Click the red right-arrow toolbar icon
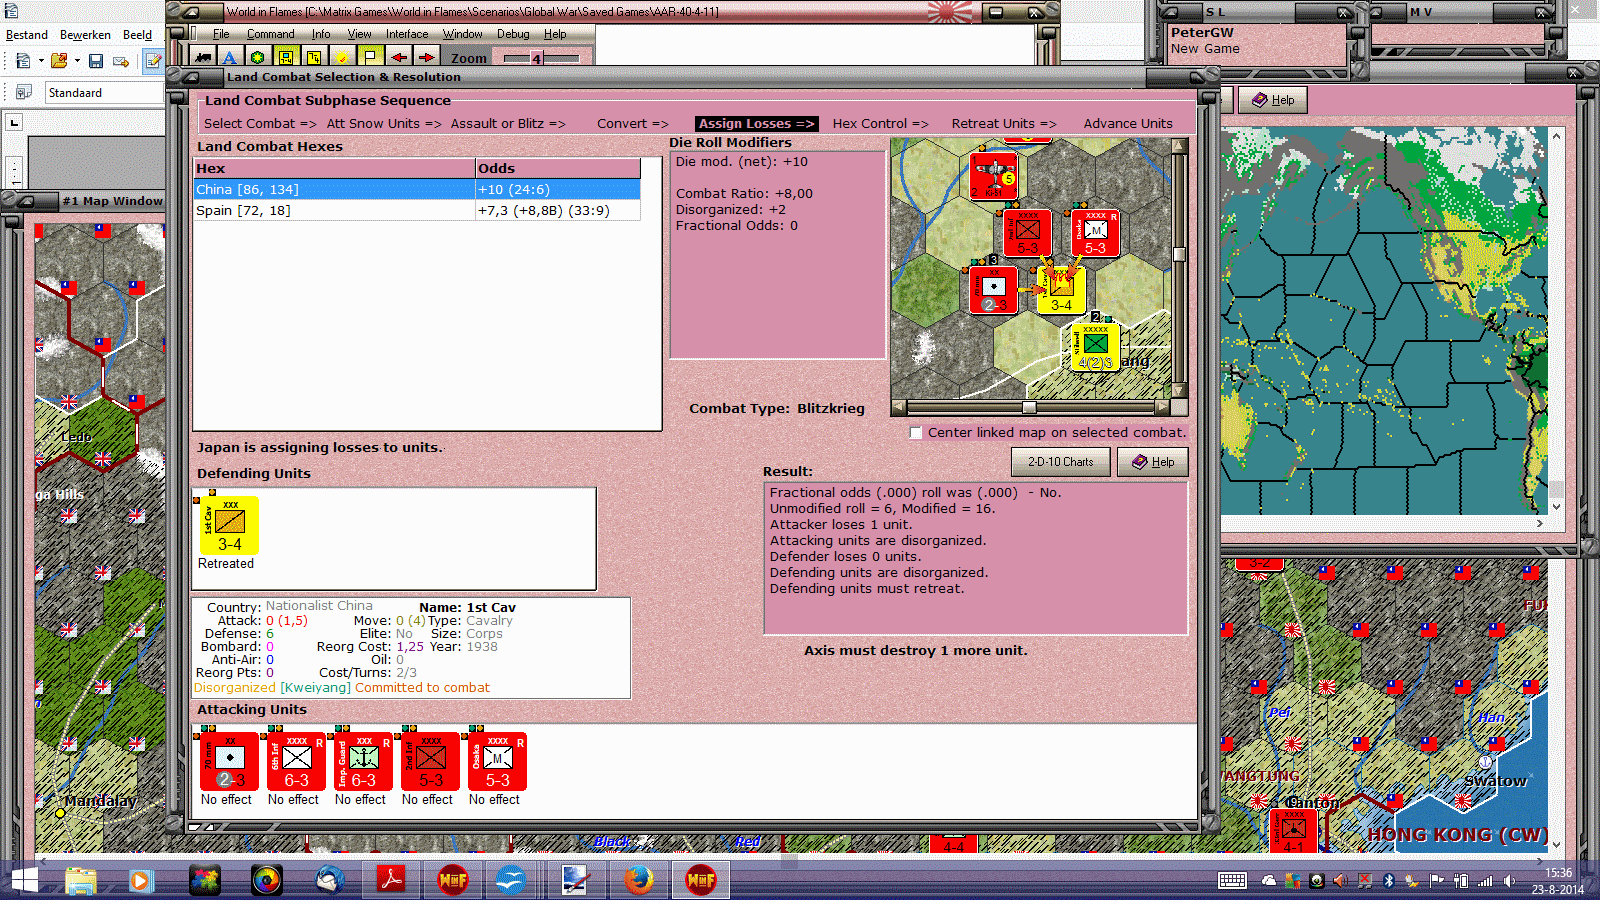1600x900 pixels. (428, 58)
